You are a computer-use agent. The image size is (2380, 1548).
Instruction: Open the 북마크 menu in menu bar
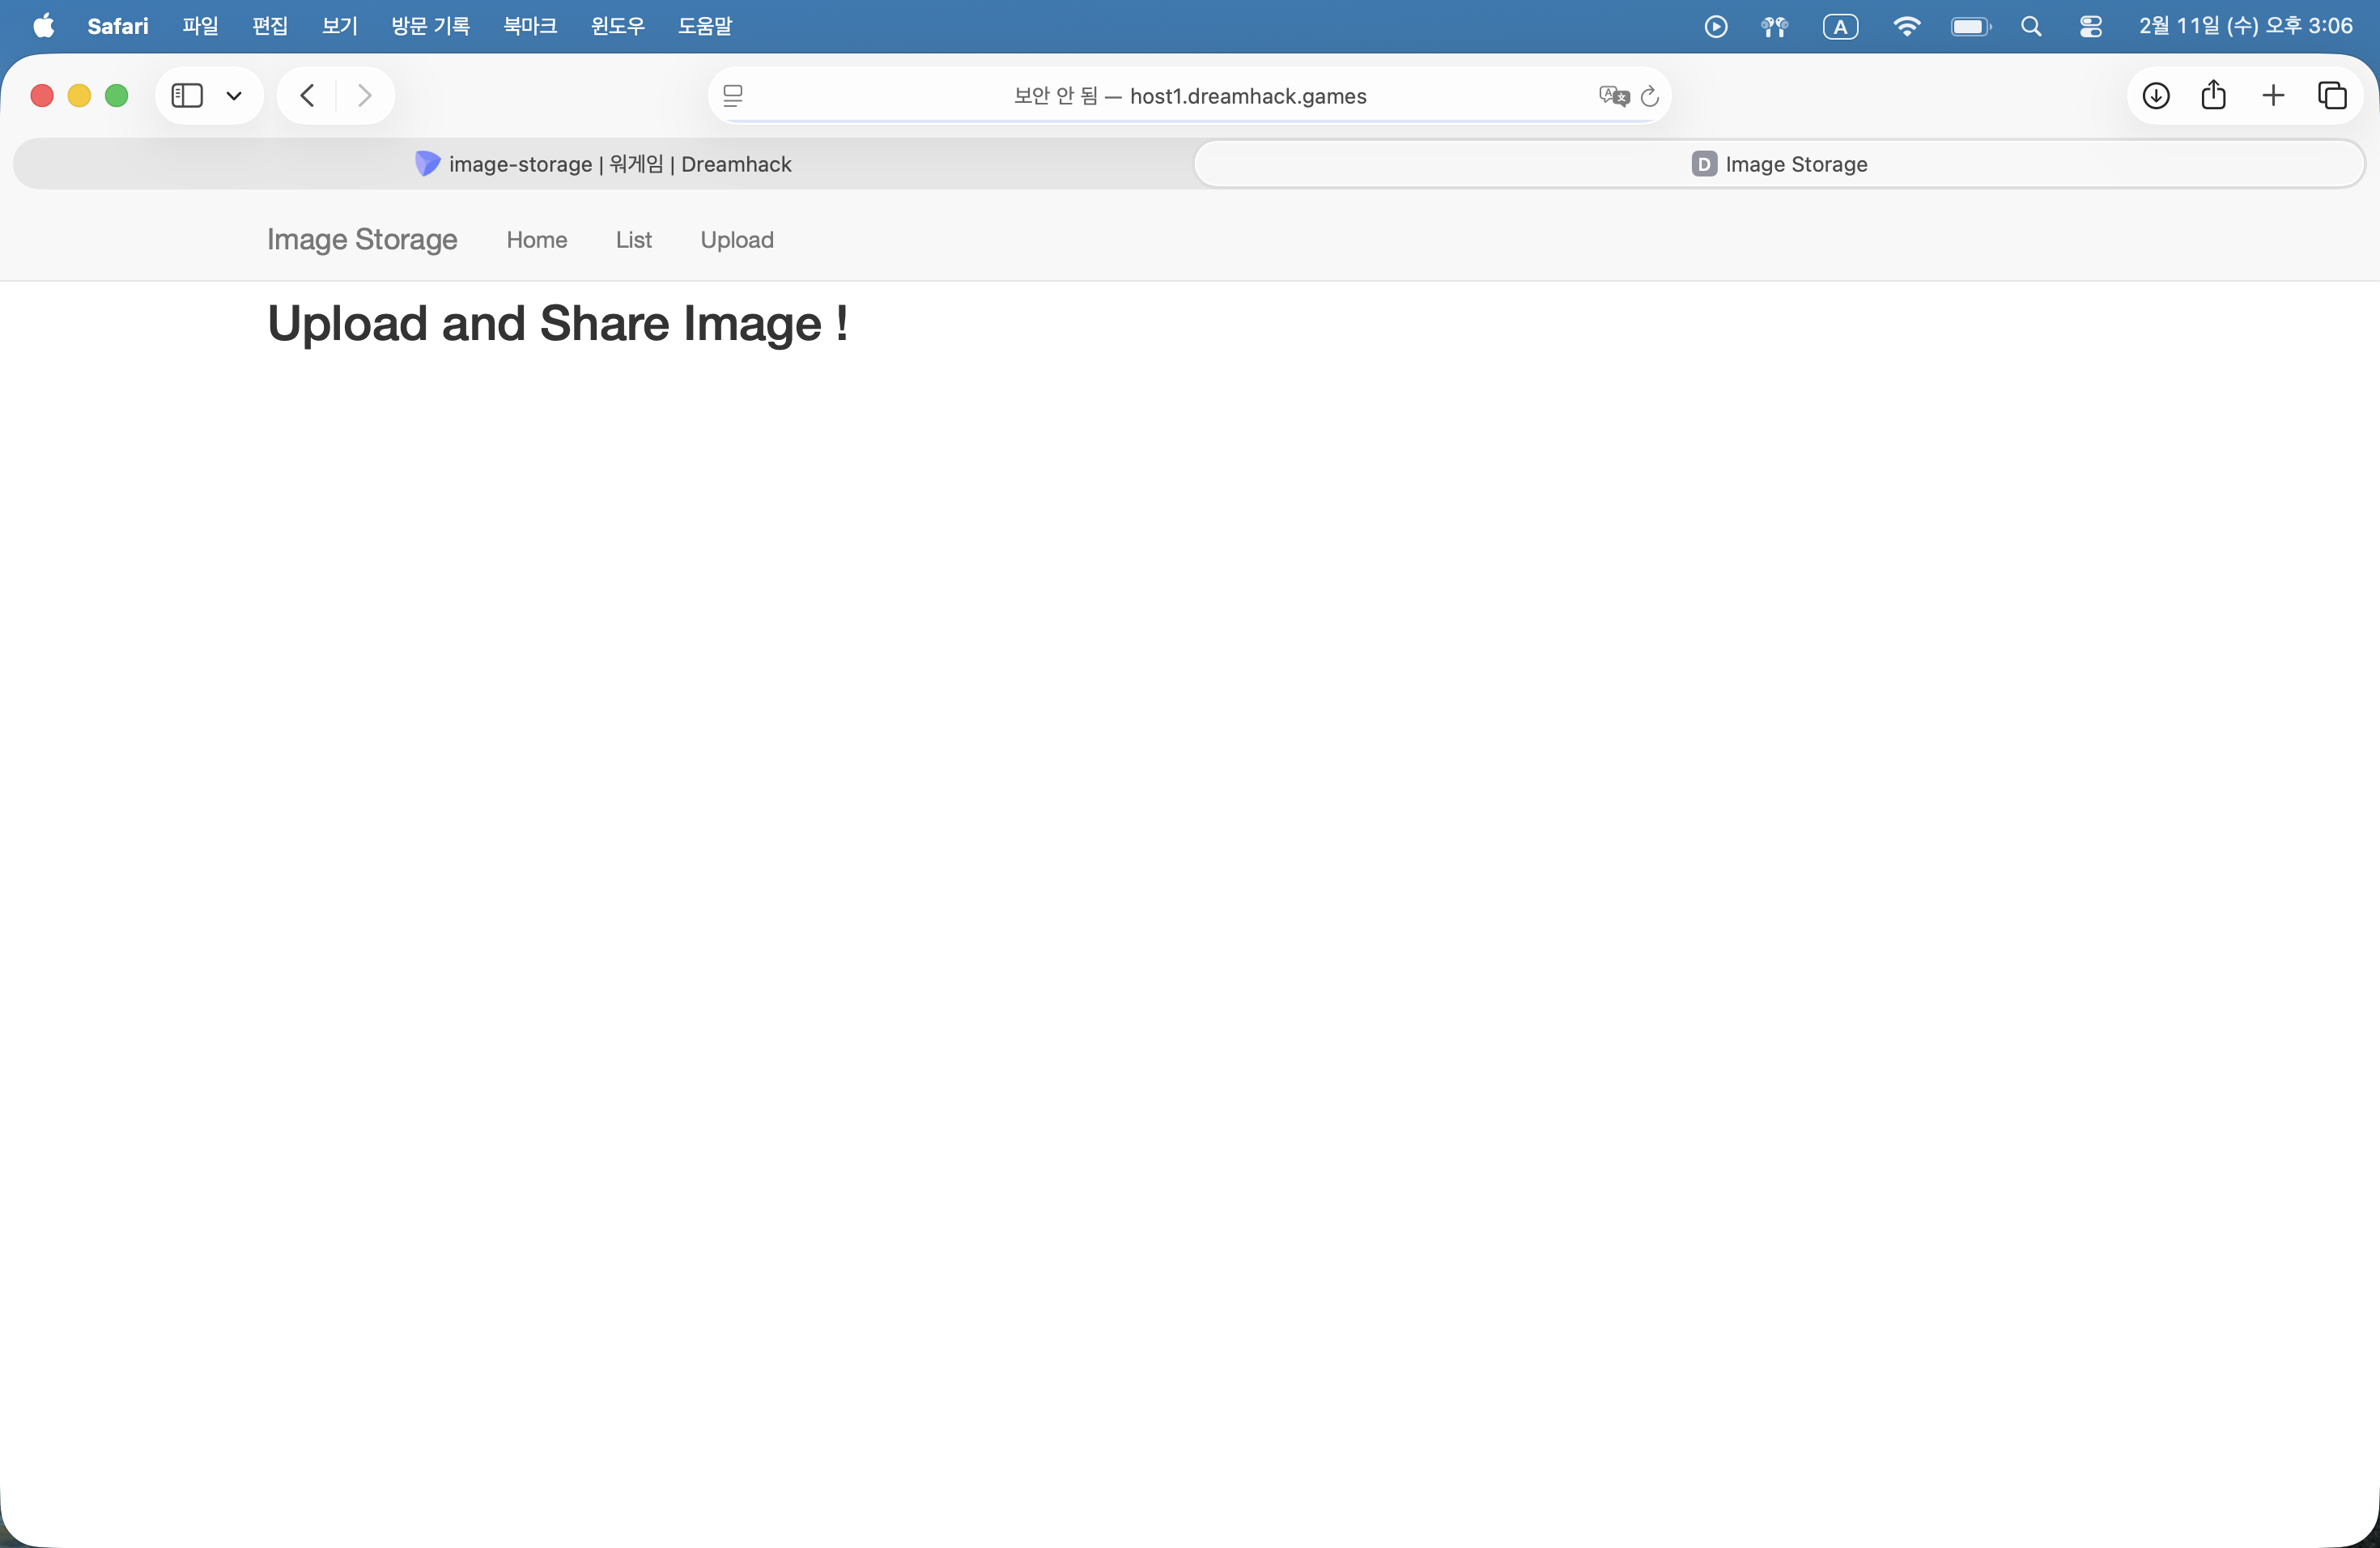(530, 26)
